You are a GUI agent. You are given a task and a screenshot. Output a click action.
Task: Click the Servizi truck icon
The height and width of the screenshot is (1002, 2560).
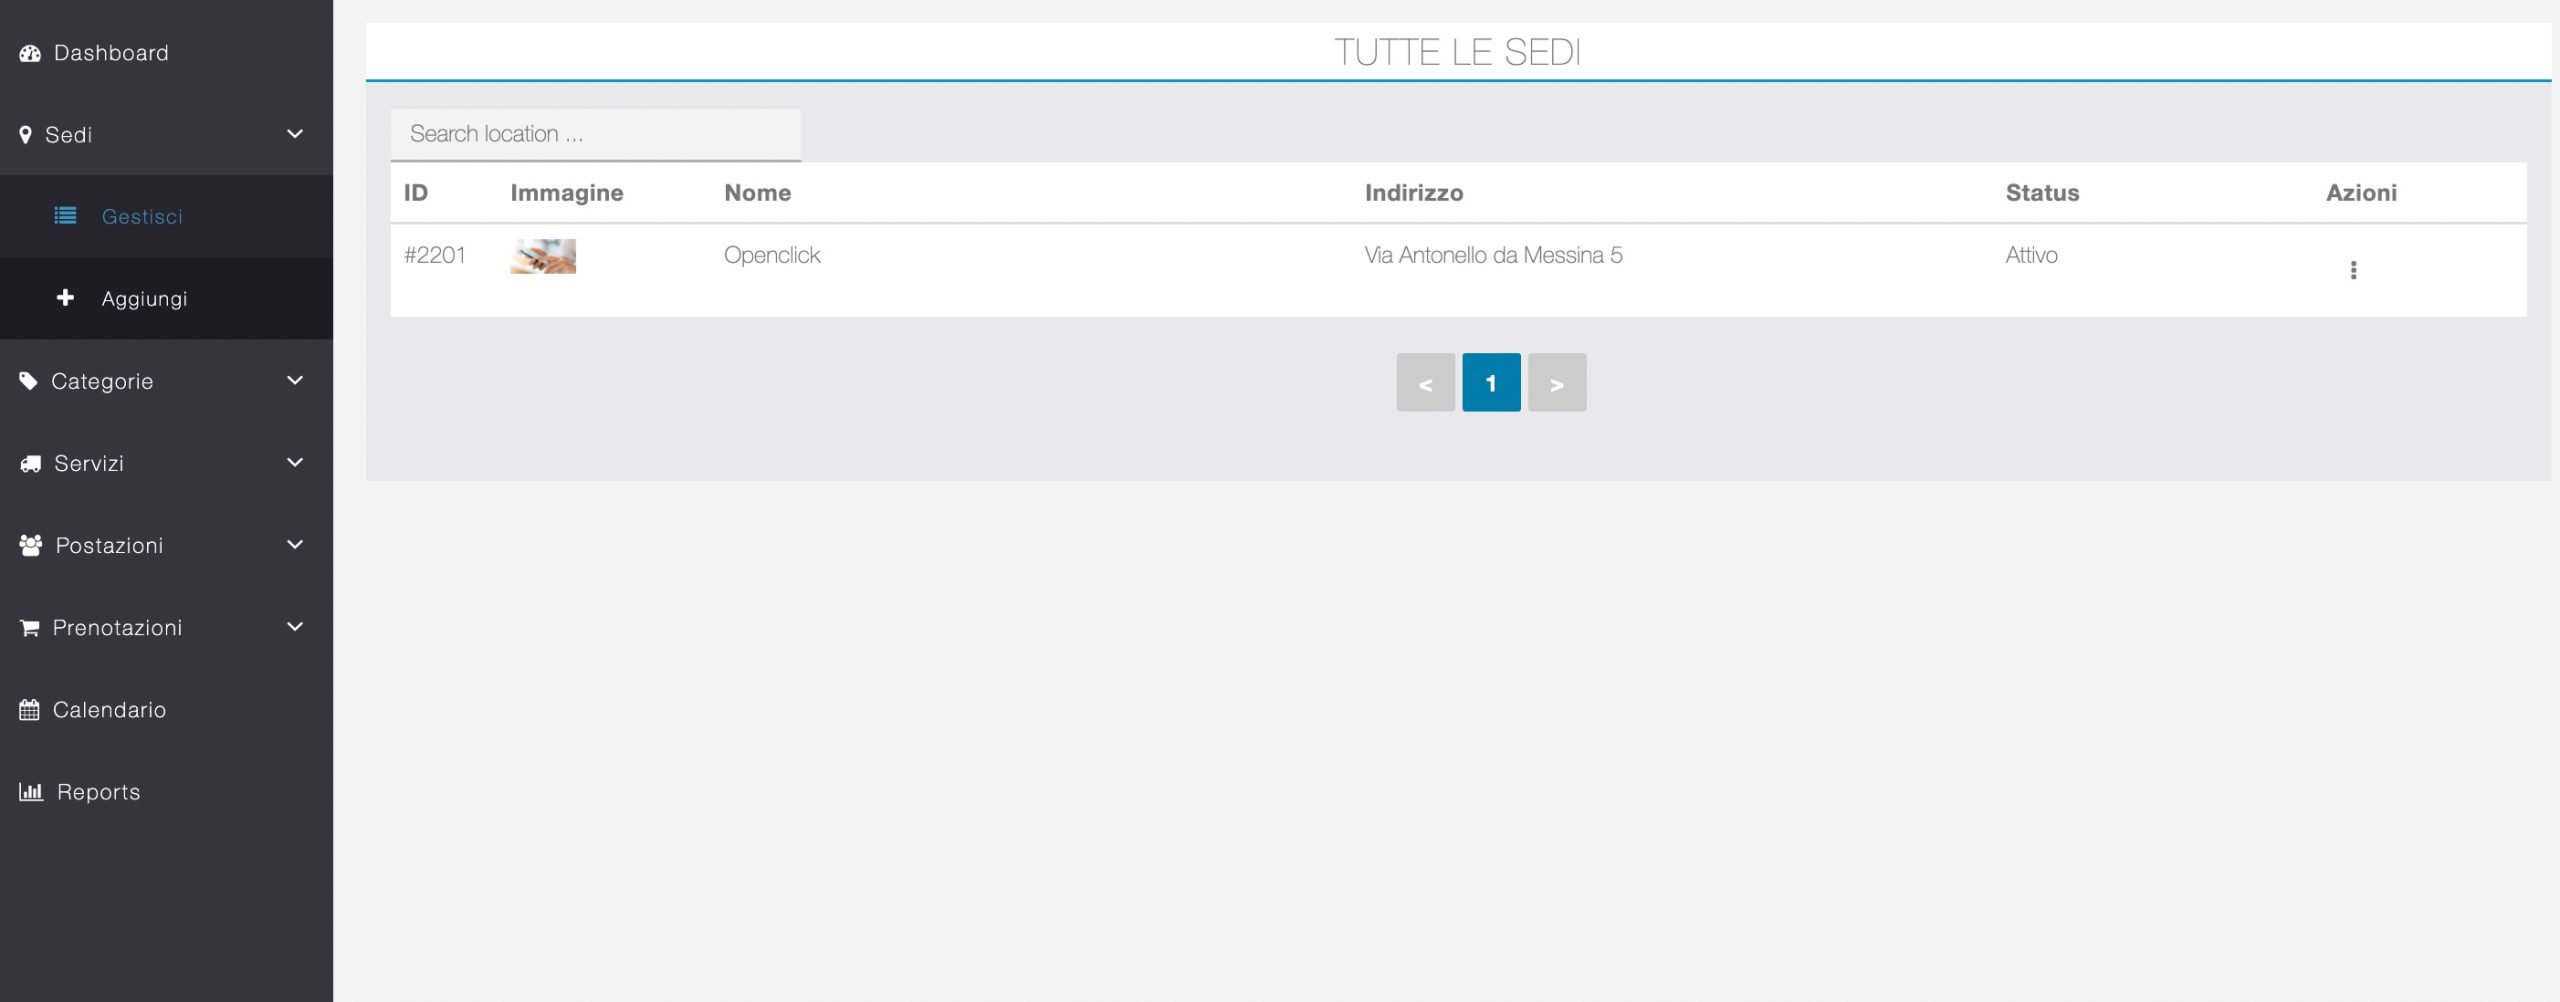tap(30, 464)
